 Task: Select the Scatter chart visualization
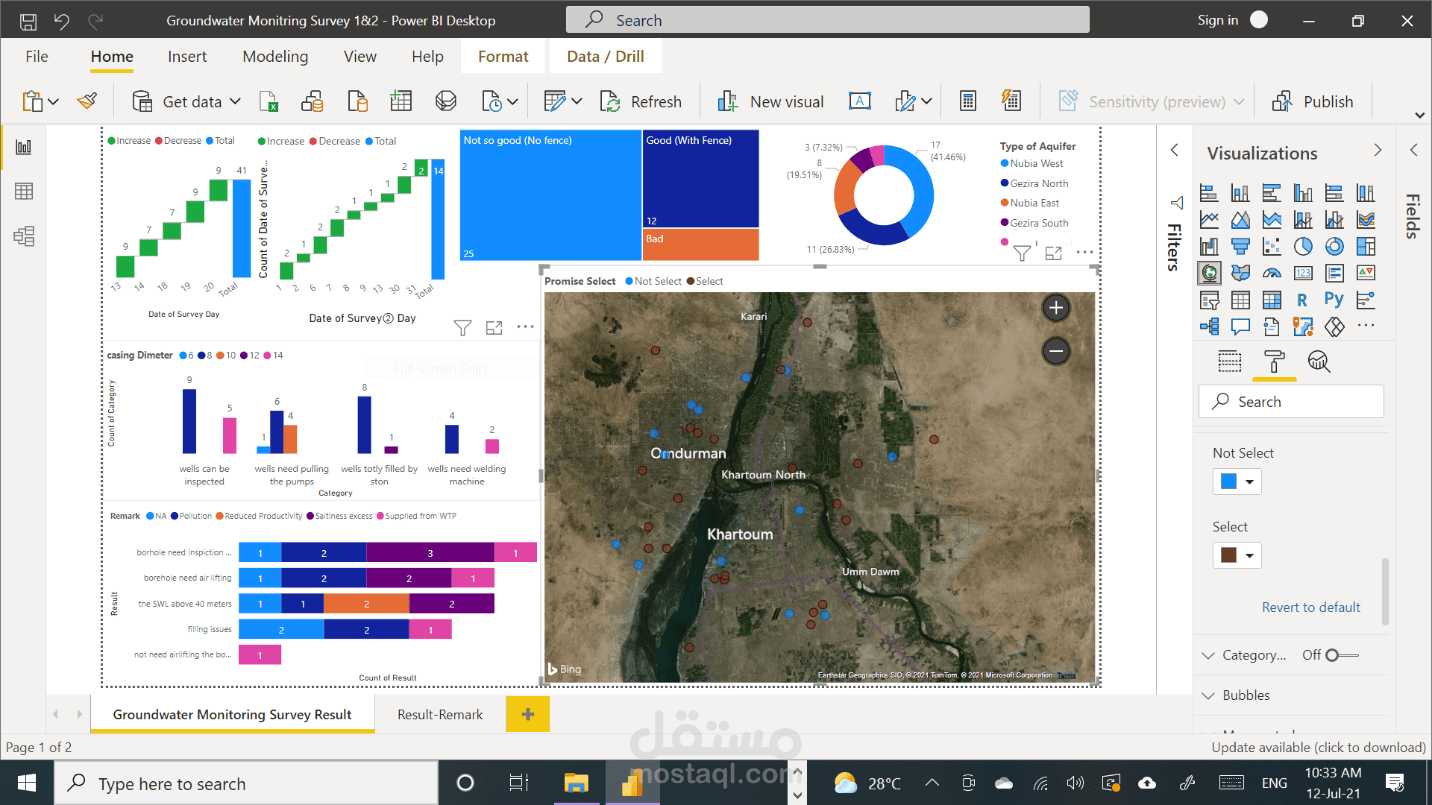1272,246
